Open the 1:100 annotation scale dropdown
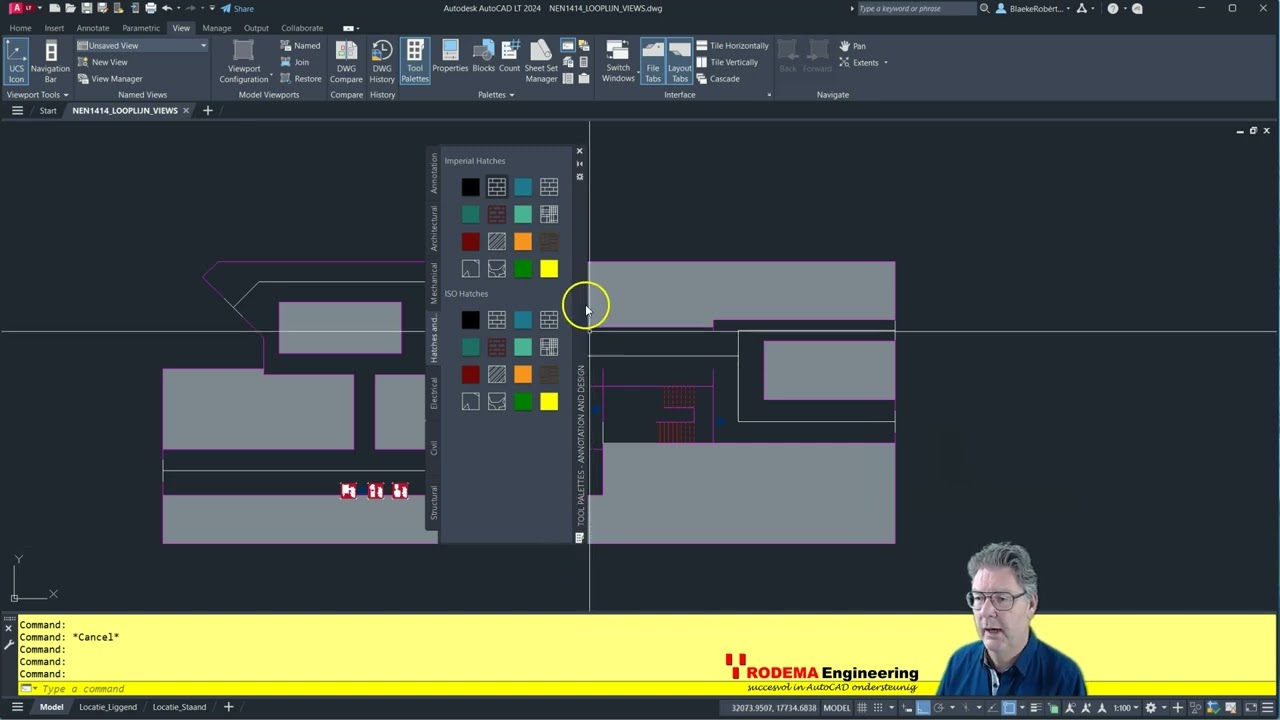1280x720 pixels. (x=1126, y=708)
